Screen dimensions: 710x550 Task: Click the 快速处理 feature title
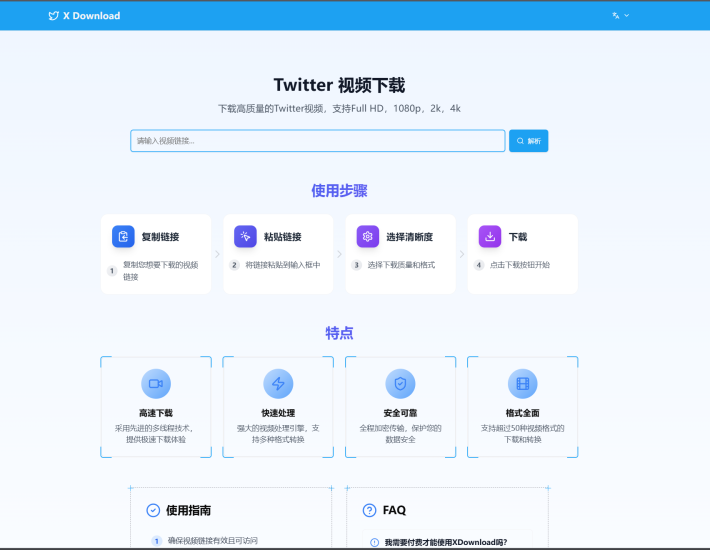[x=278, y=413]
